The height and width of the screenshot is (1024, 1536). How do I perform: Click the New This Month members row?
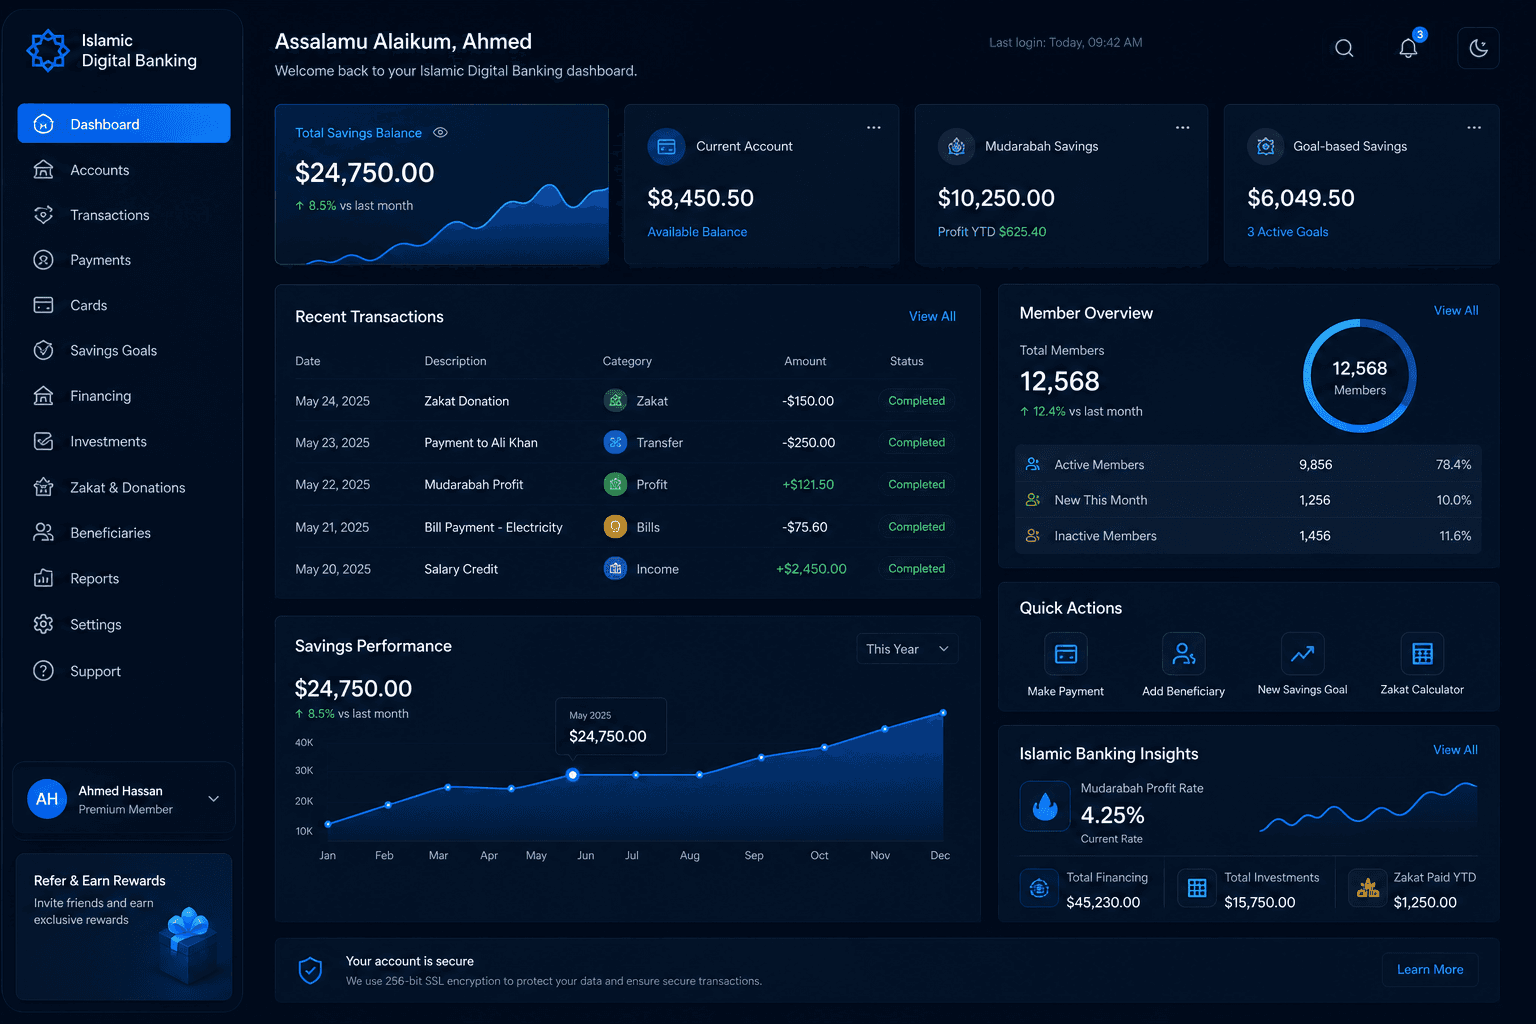pos(1248,500)
